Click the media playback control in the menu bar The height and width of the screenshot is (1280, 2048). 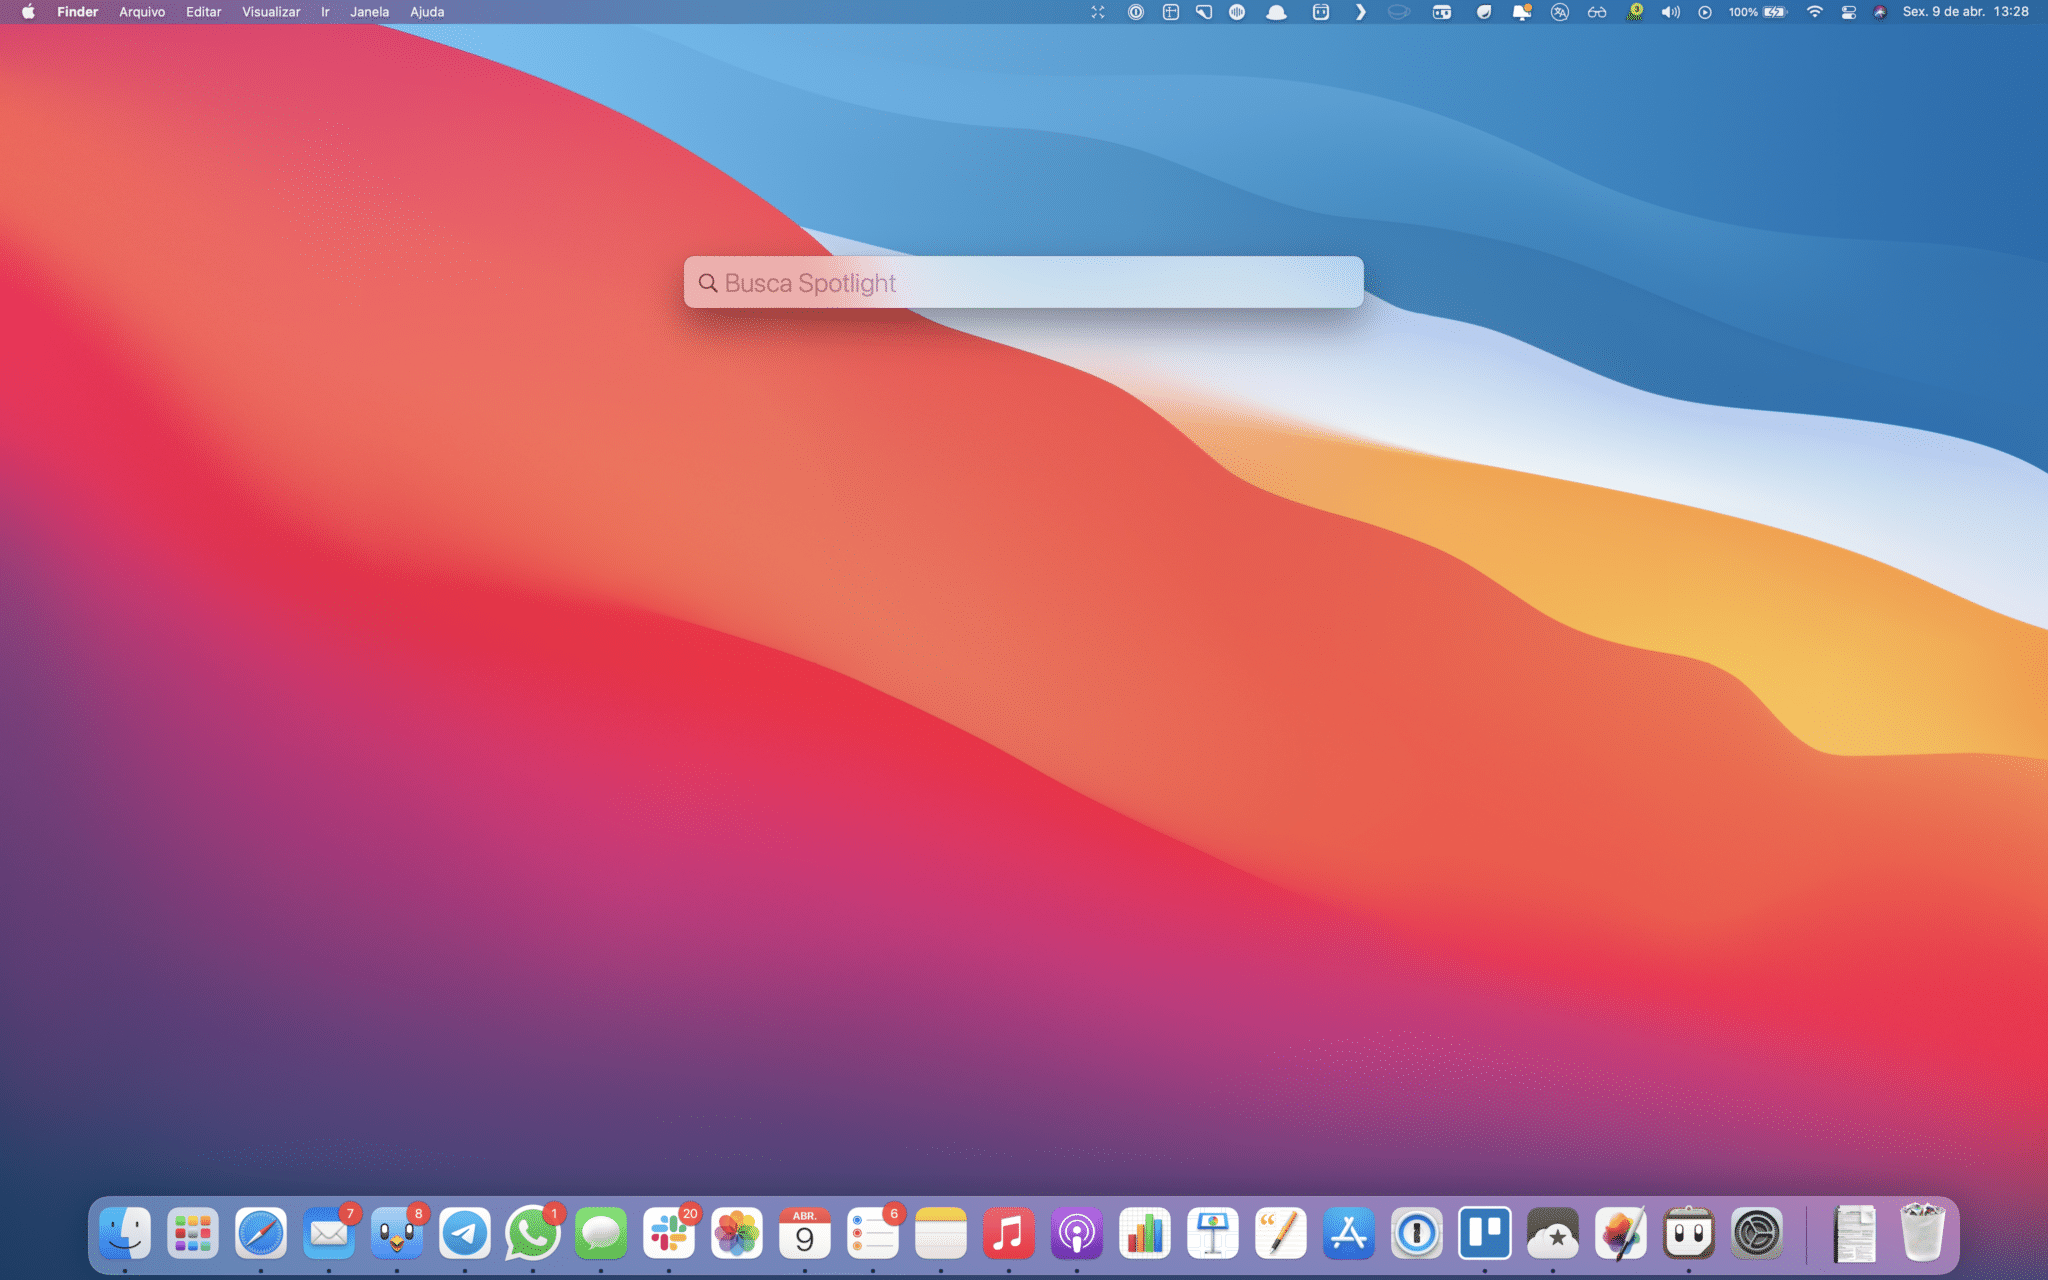1705,12
